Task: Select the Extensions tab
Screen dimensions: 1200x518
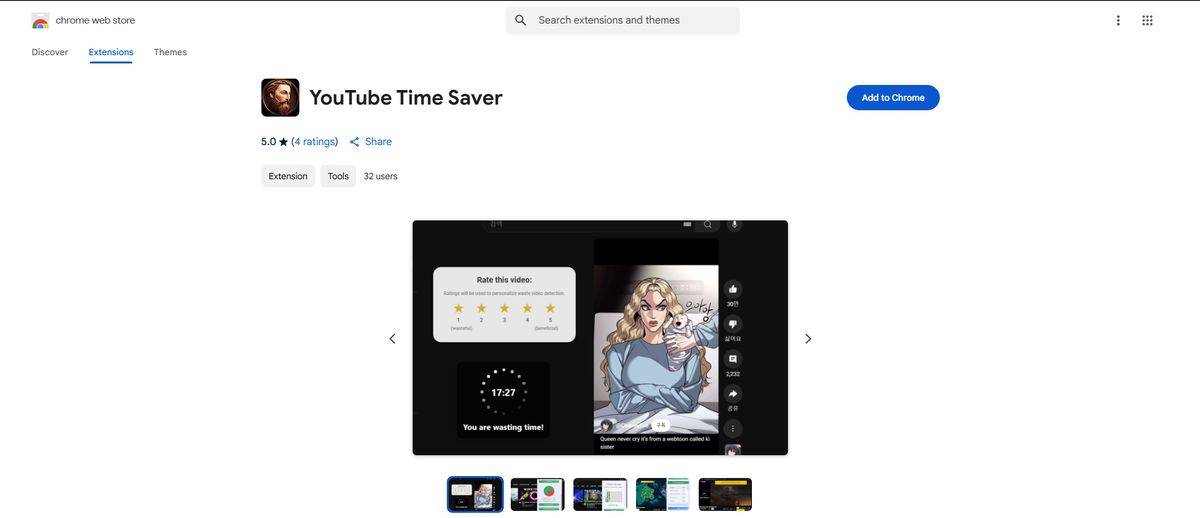Action: [x=111, y=52]
